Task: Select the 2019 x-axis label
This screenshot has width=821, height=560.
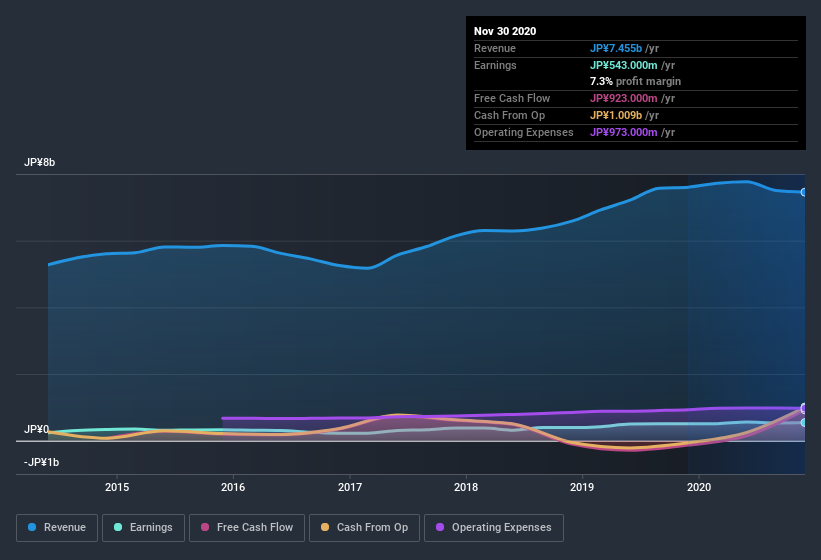Action: click(583, 487)
